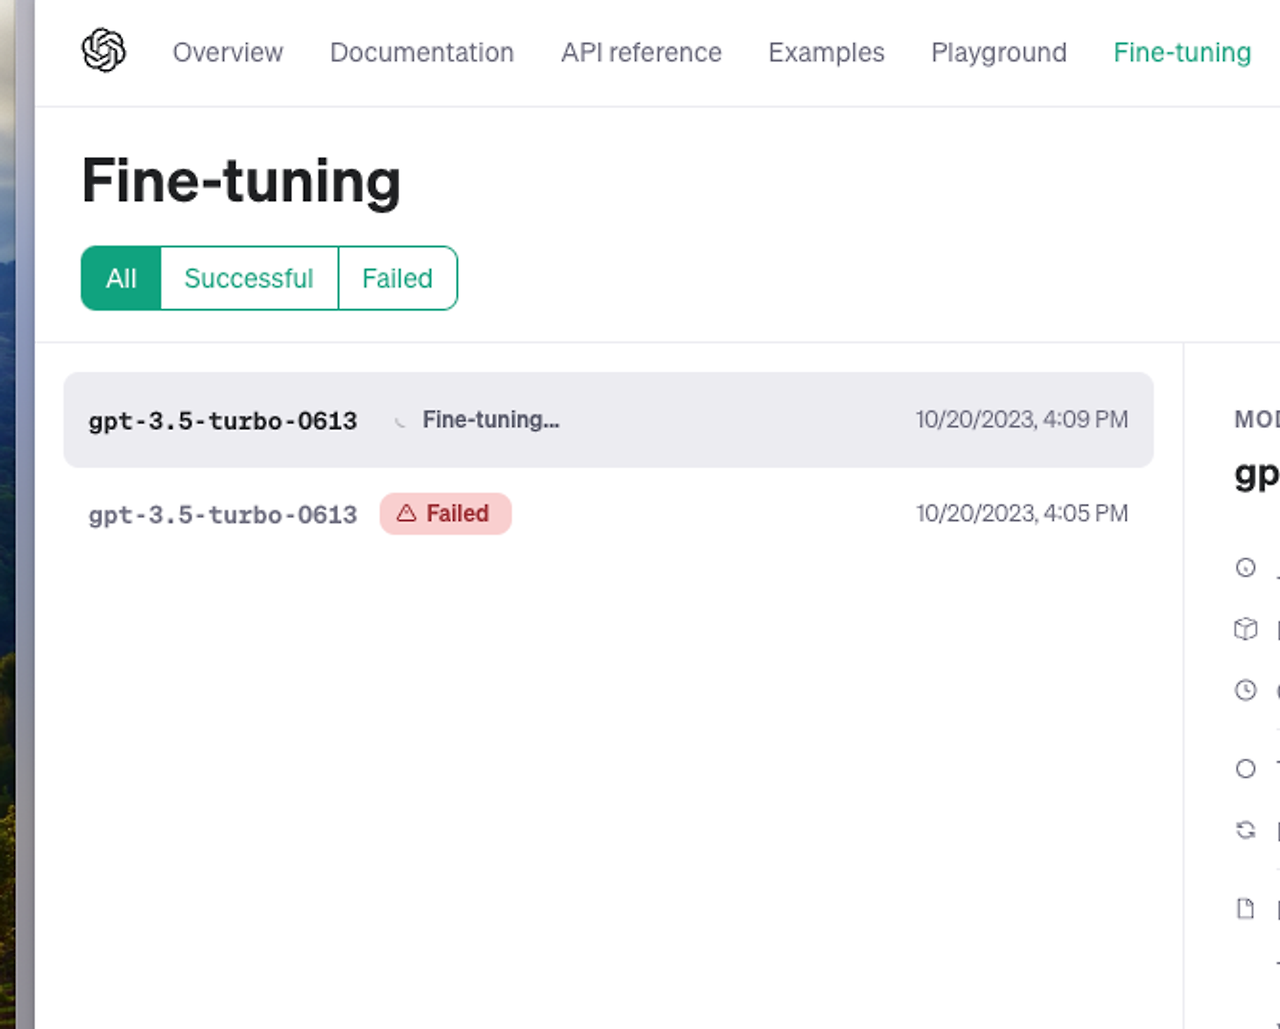Click the warning triangle in Failed badge
Image resolution: width=1280 pixels, height=1029 pixels.
(x=406, y=514)
